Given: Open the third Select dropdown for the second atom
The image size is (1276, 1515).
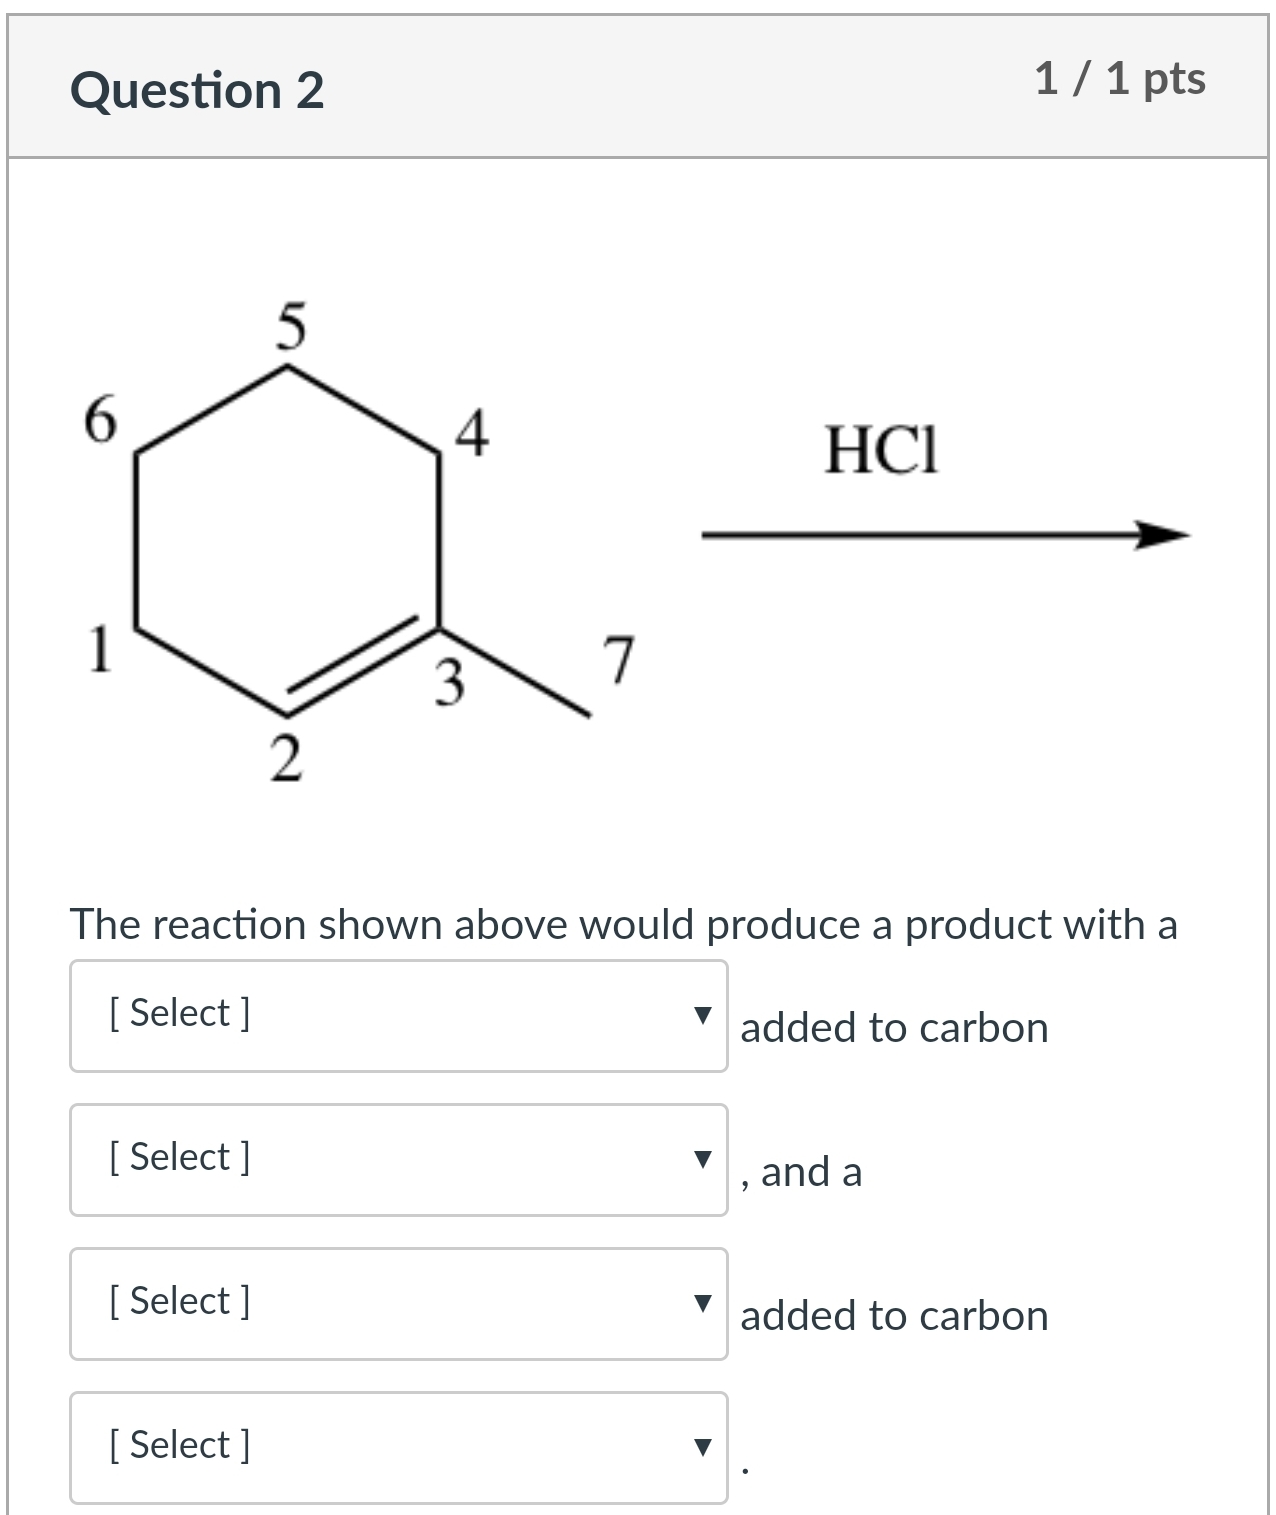Looking at the screenshot, I should [398, 1303].
